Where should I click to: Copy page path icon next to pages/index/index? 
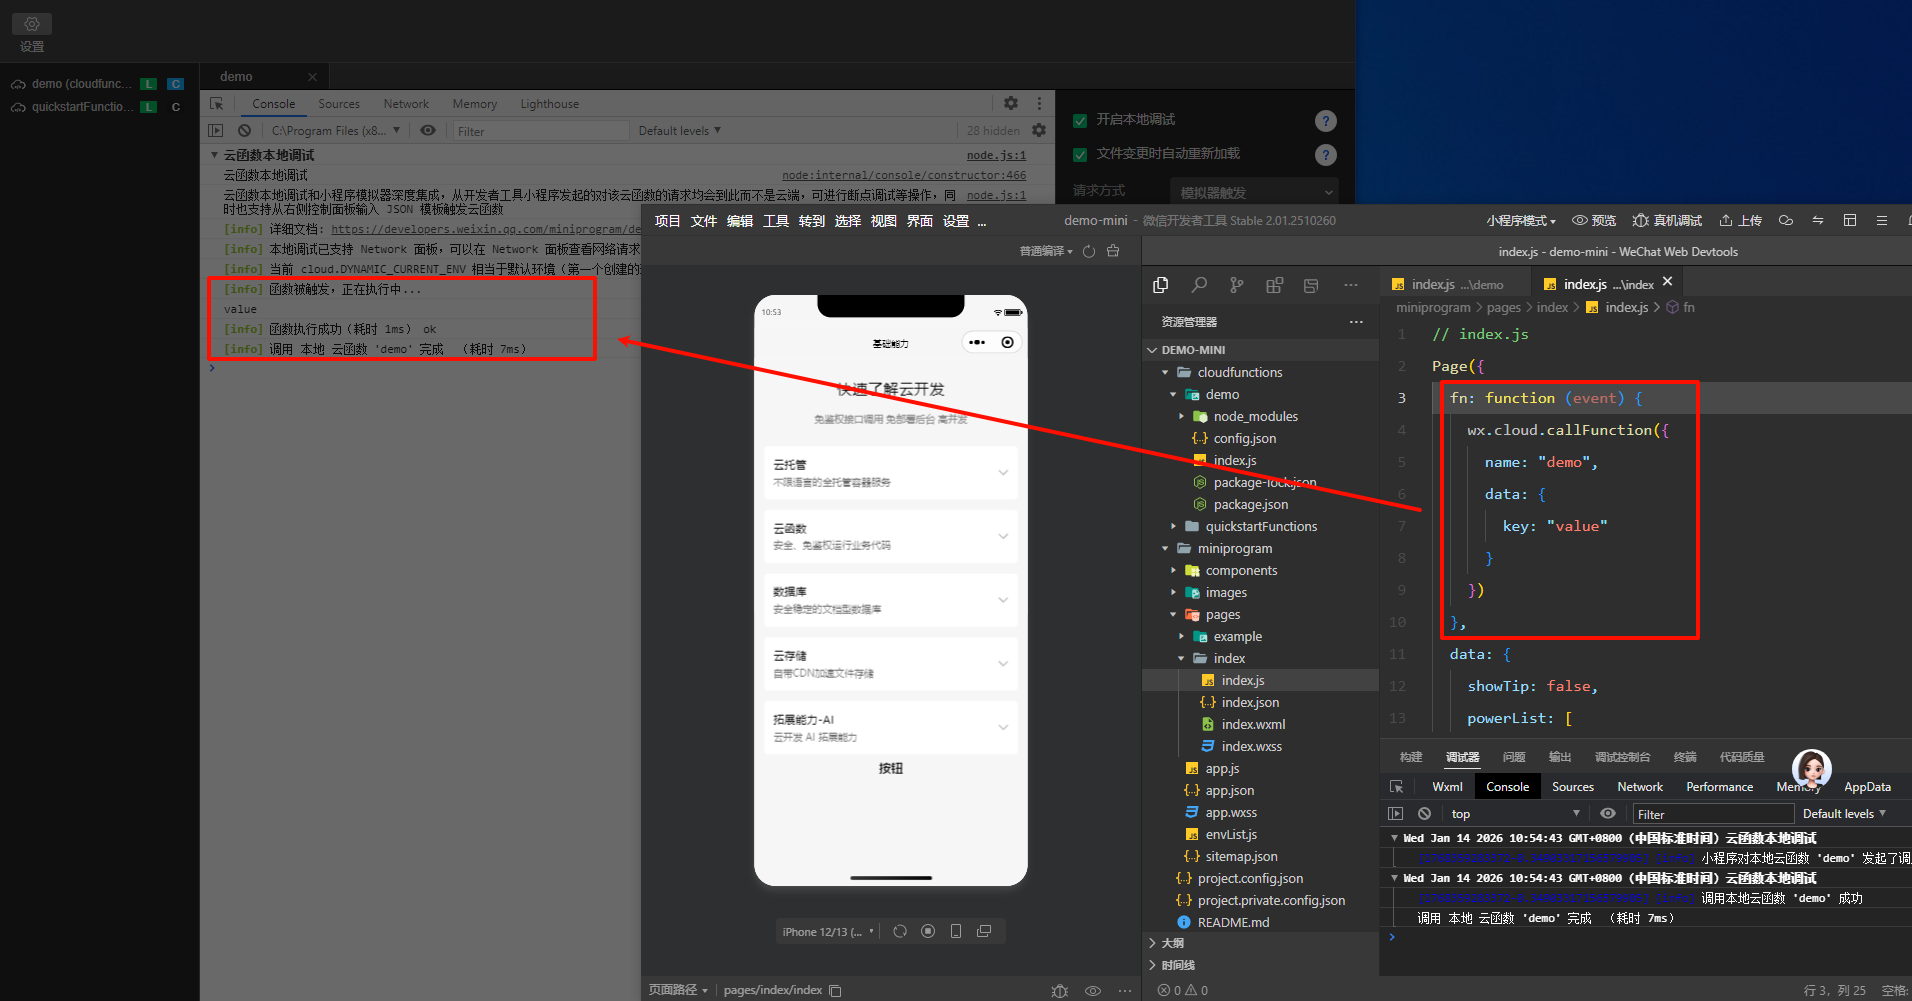pos(836,990)
